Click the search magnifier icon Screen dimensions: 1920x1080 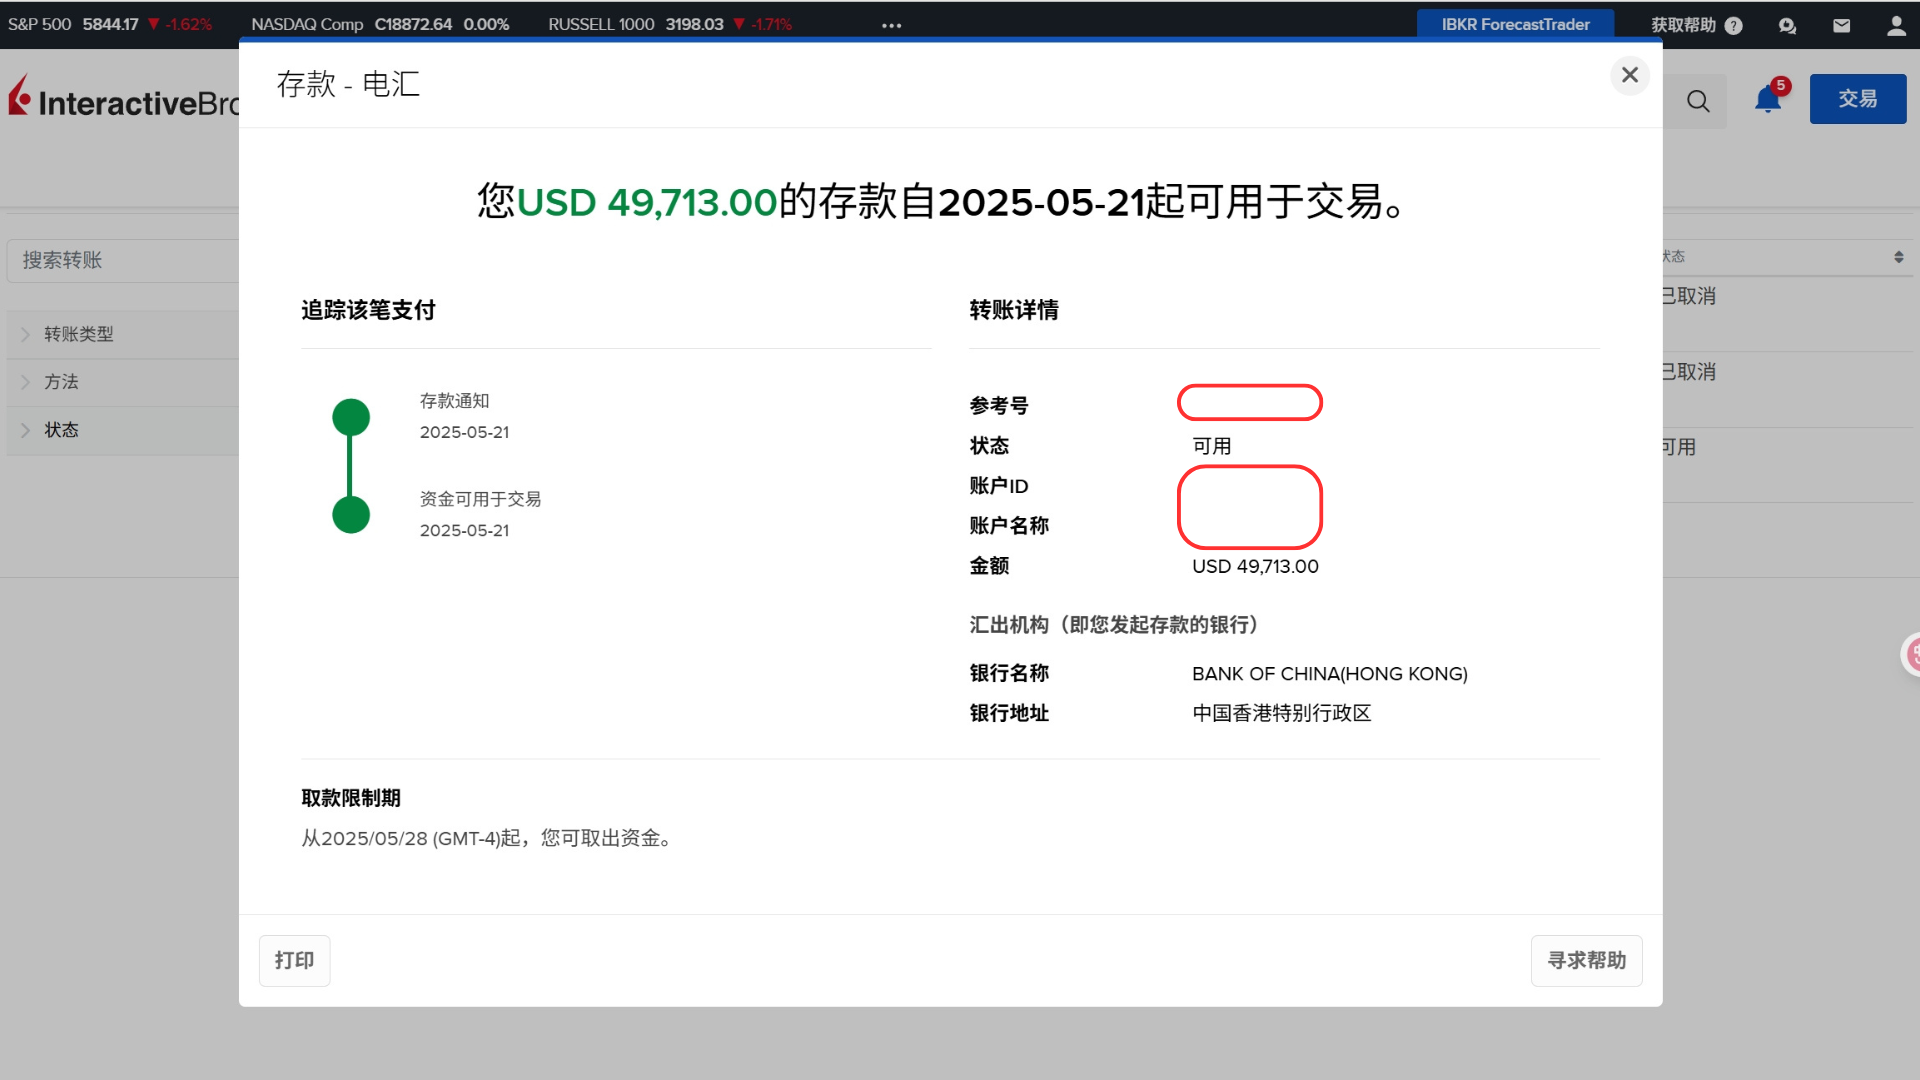click(1698, 101)
